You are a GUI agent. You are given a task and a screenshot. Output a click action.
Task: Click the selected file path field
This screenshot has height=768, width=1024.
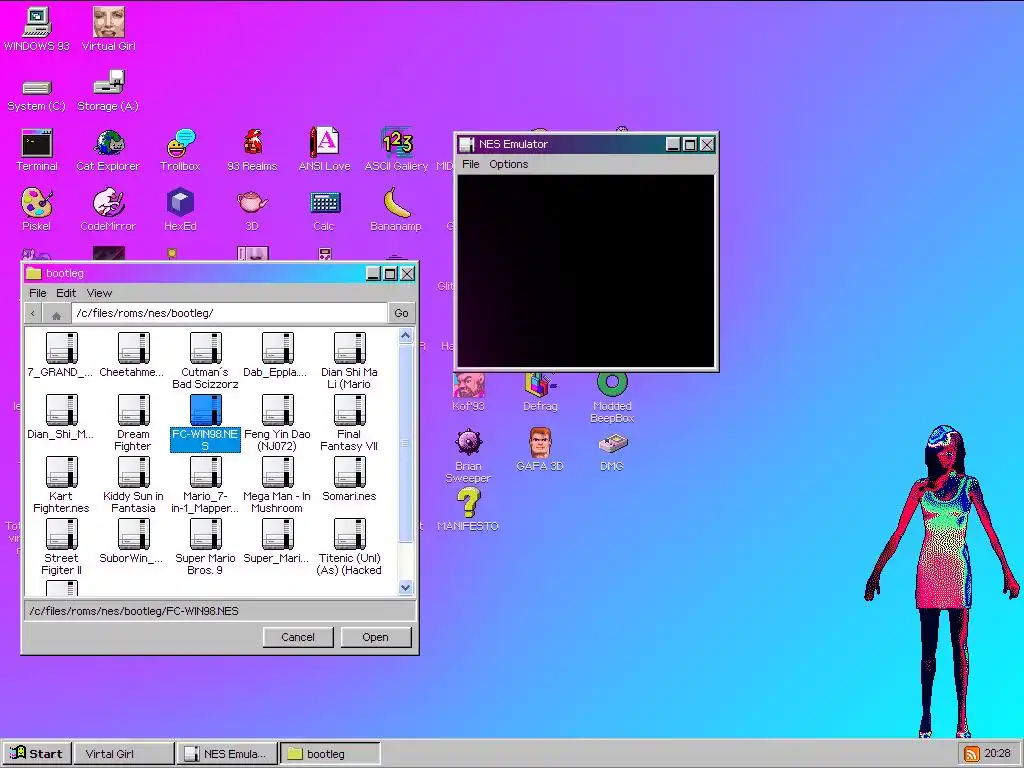point(220,611)
